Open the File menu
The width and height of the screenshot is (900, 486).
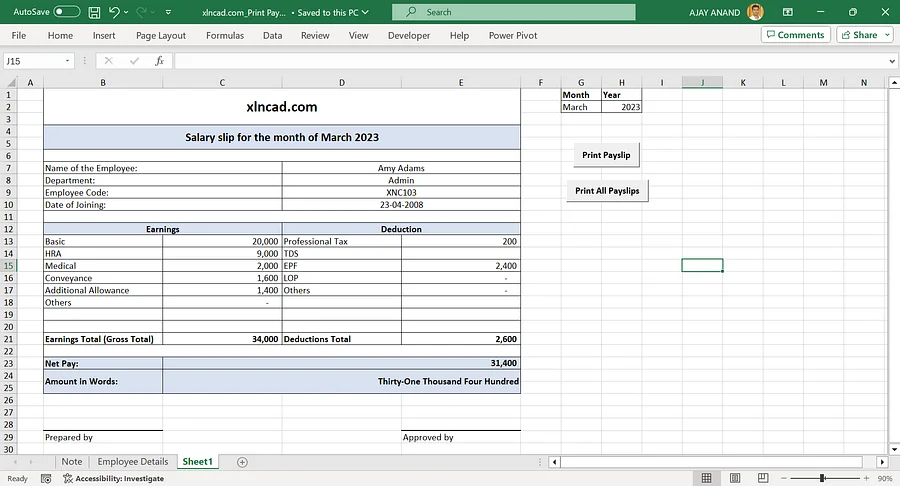(x=18, y=36)
